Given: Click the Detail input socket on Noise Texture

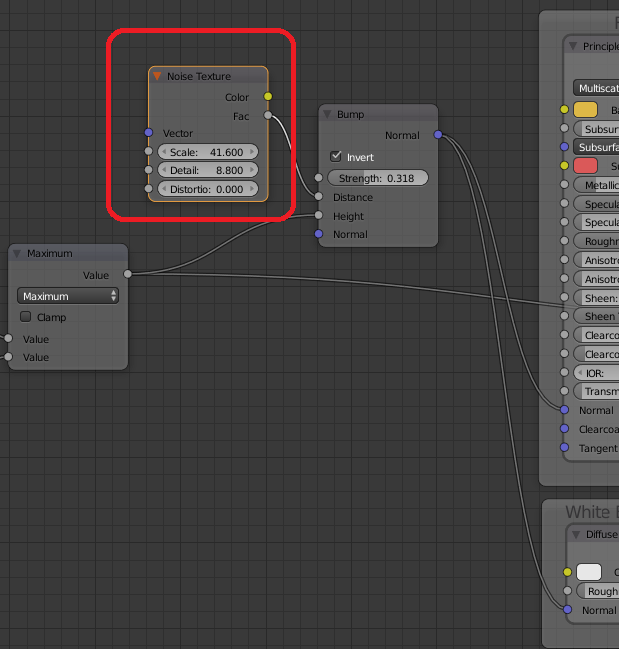Looking at the screenshot, I should tap(149, 170).
